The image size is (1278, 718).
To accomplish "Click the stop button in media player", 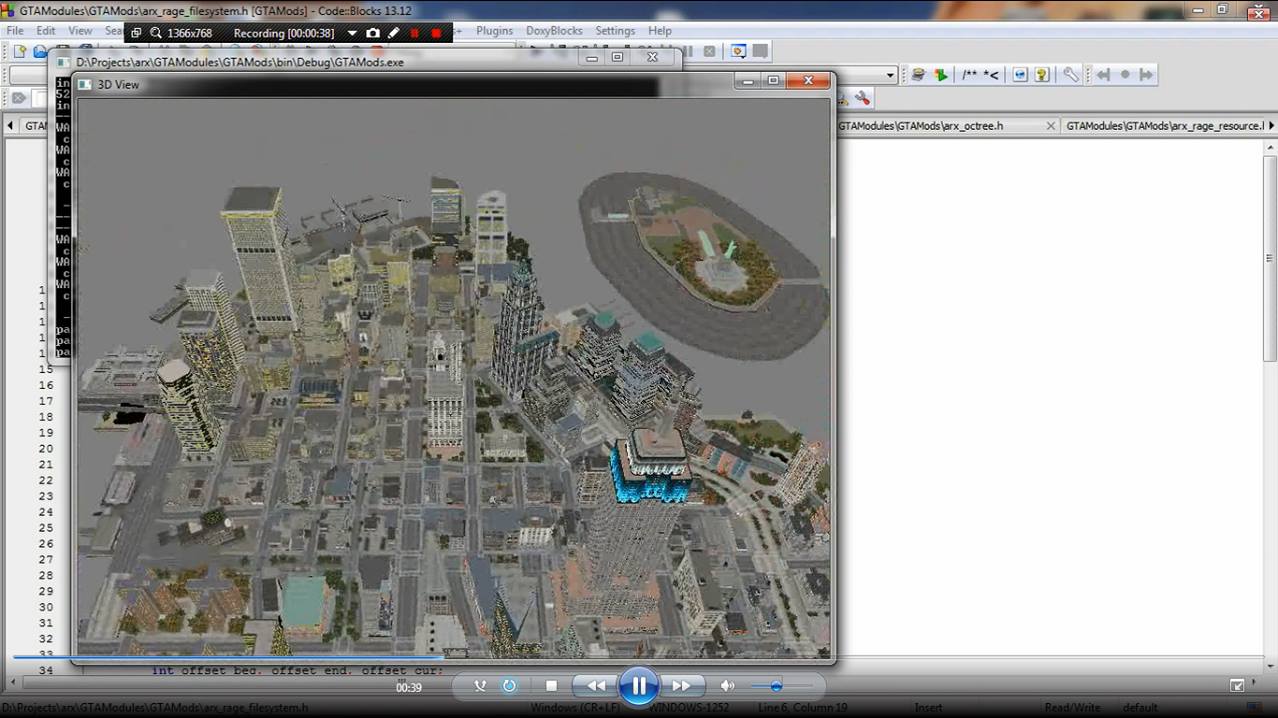I will tap(551, 686).
